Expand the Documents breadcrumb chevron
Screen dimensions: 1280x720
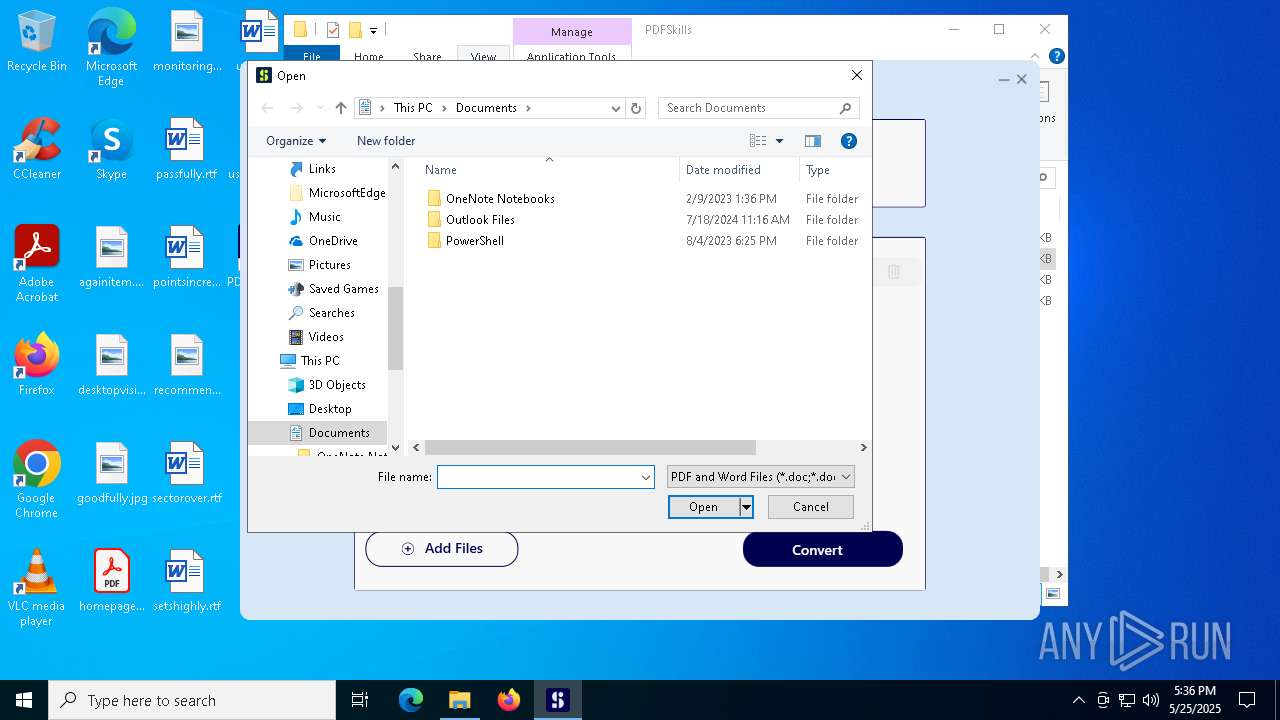pyautogui.click(x=528, y=108)
